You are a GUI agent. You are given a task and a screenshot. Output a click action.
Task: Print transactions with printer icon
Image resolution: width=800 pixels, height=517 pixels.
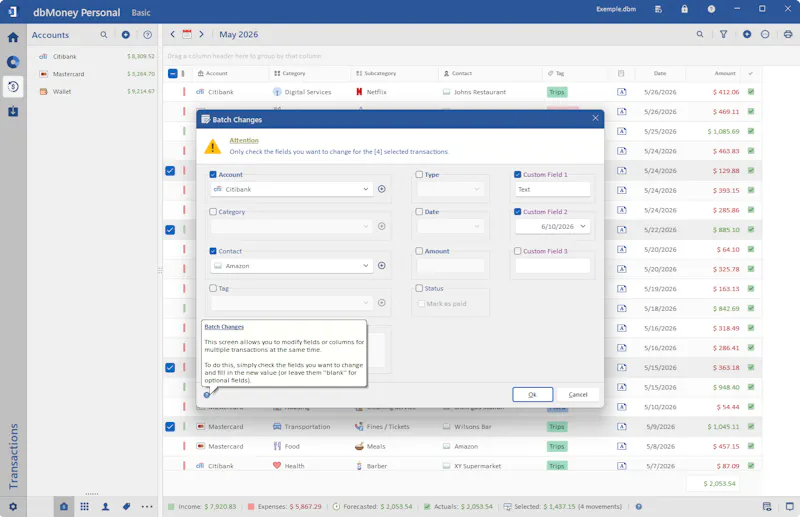point(788,34)
